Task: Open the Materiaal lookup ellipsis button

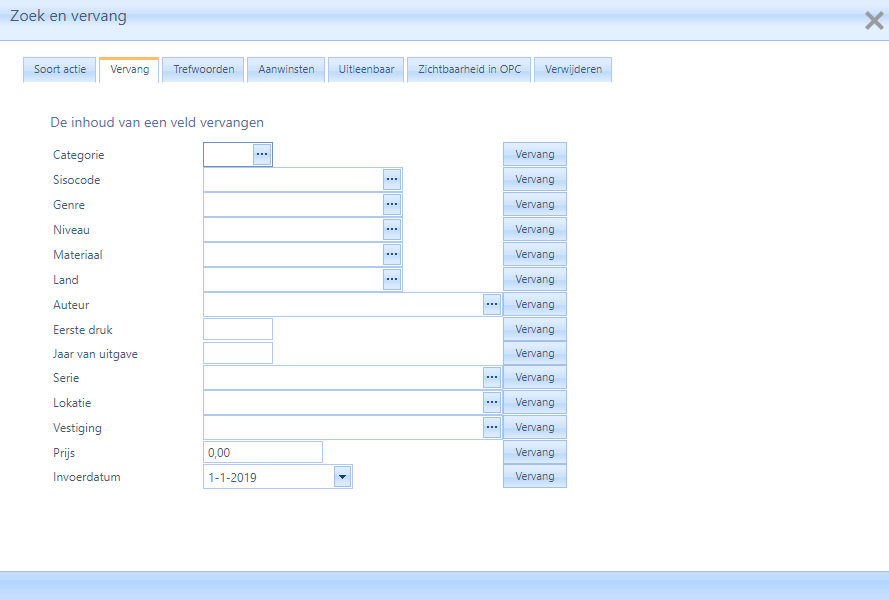Action: [x=392, y=254]
